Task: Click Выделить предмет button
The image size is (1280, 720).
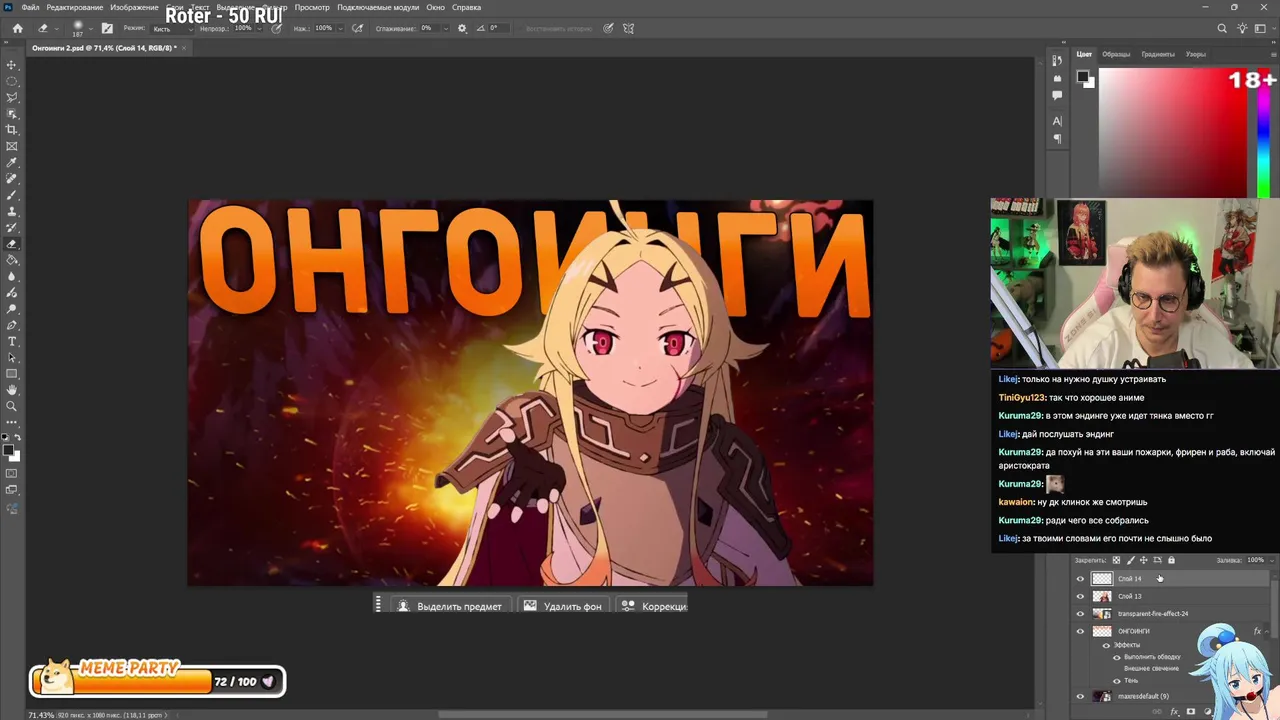Action: tap(450, 606)
